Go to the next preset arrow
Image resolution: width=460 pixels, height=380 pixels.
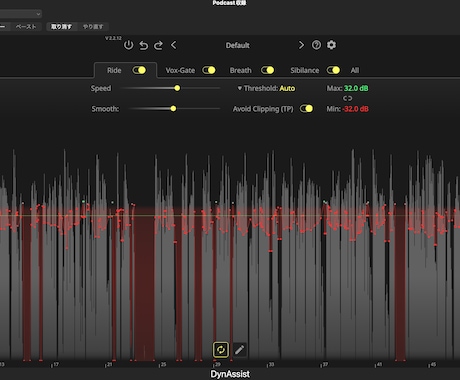pos(301,45)
